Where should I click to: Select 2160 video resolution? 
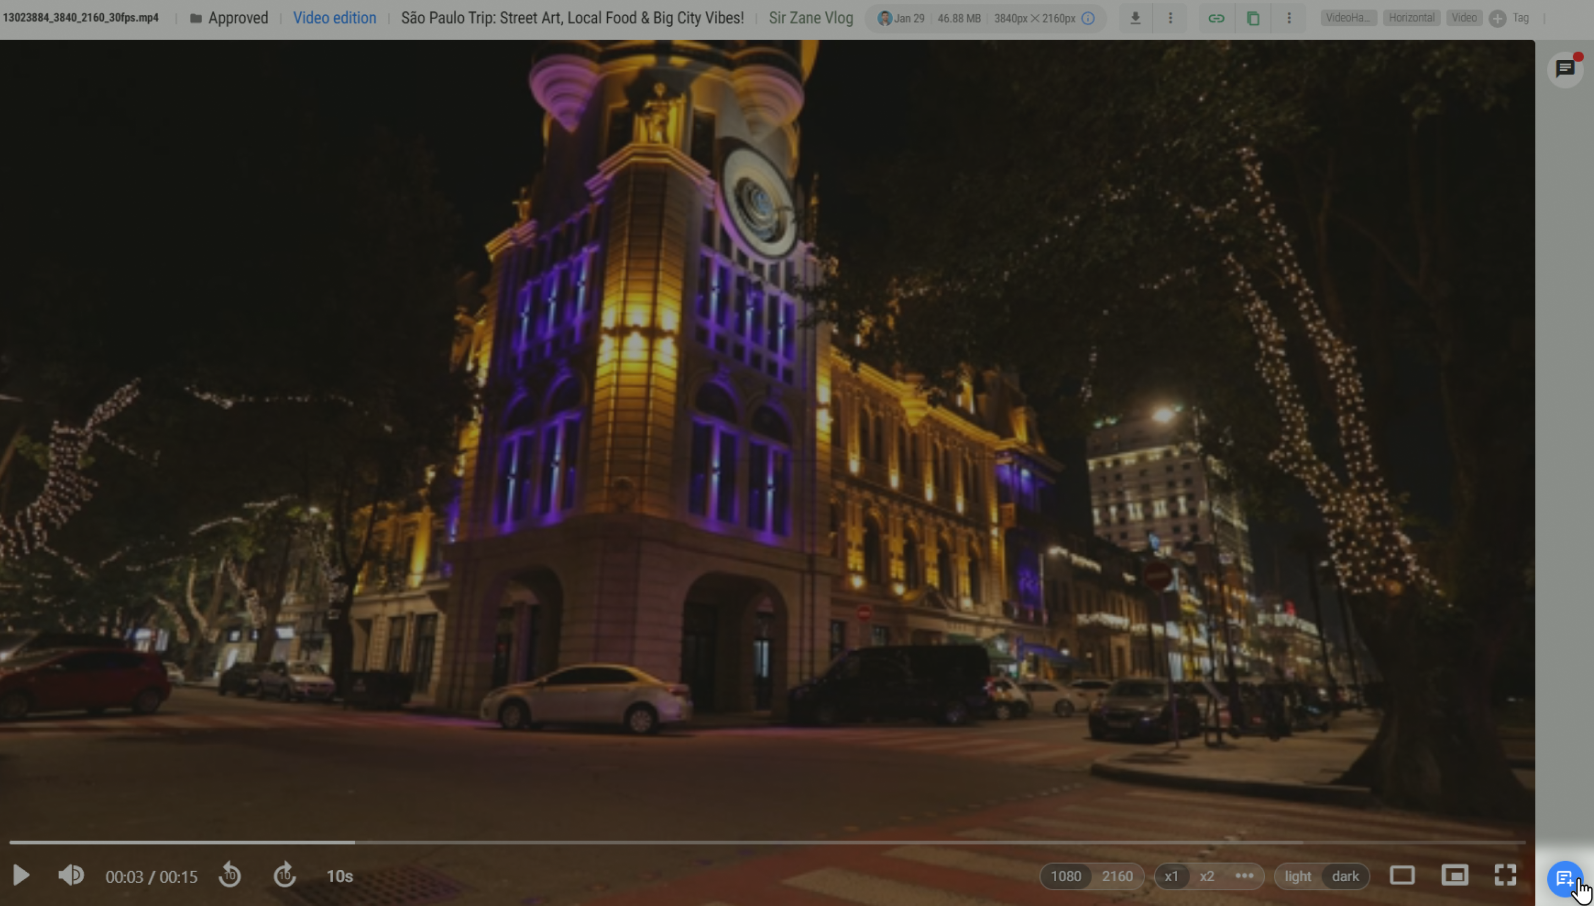[x=1117, y=877]
